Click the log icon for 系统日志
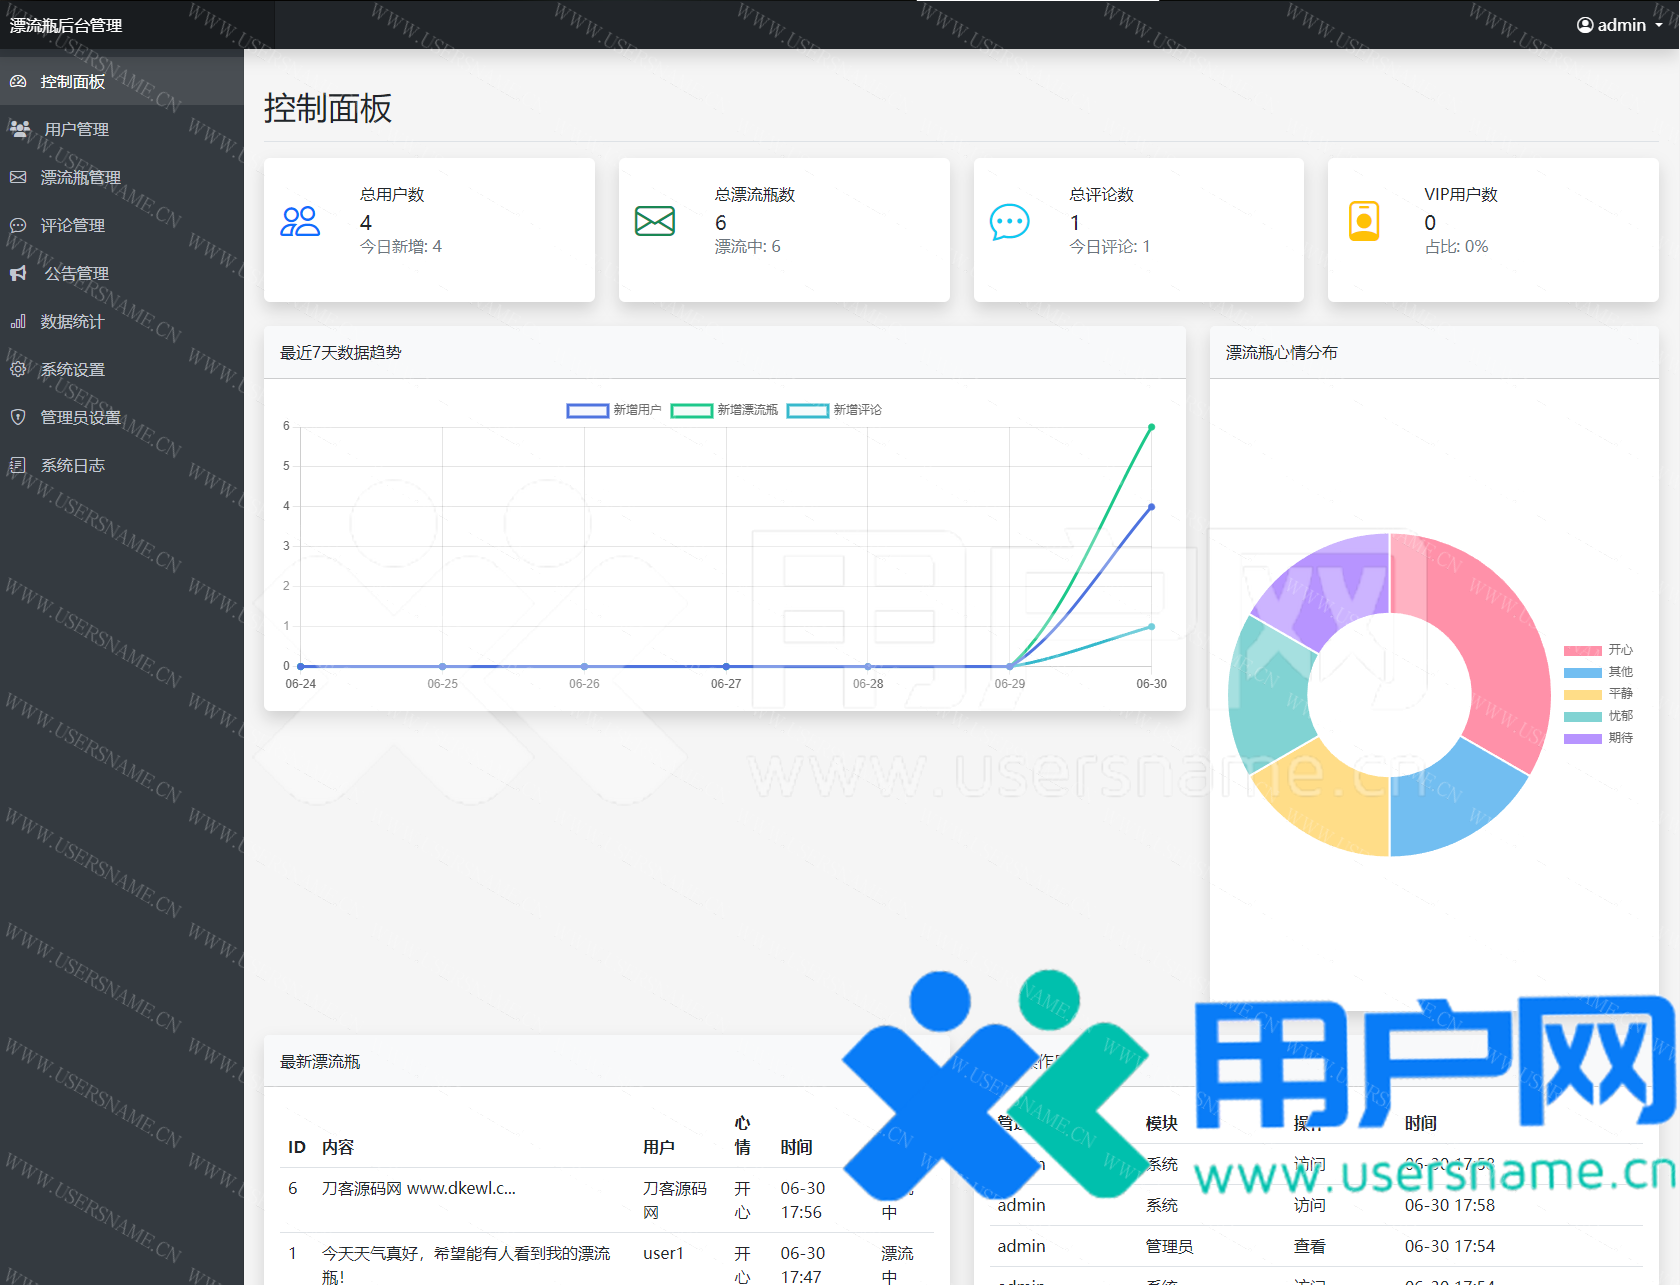The width and height of the screenshot is (1680, 1285). click(x=18, y=465)
